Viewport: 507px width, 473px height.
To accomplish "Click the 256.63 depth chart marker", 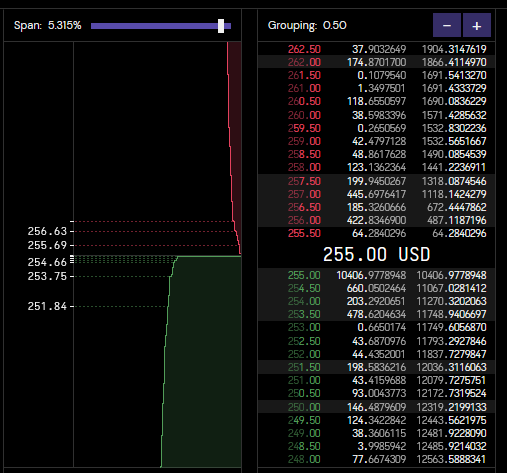I will coord(47,231).
